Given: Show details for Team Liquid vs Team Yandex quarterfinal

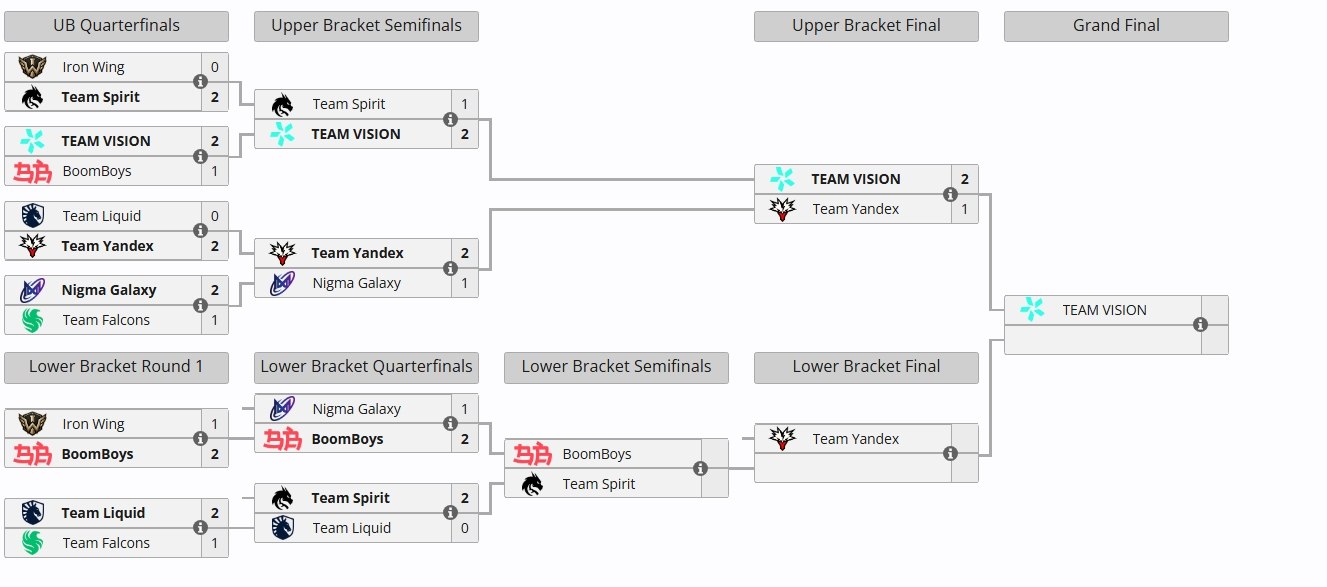Looking at the screenshot, I should tap(200, 231).
